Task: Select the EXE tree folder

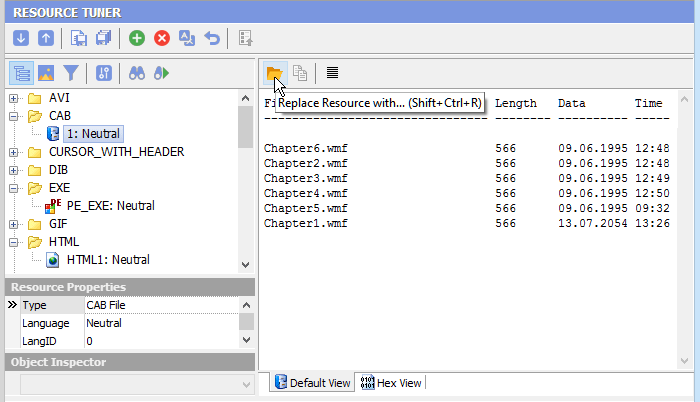Action: coord(59,188)
